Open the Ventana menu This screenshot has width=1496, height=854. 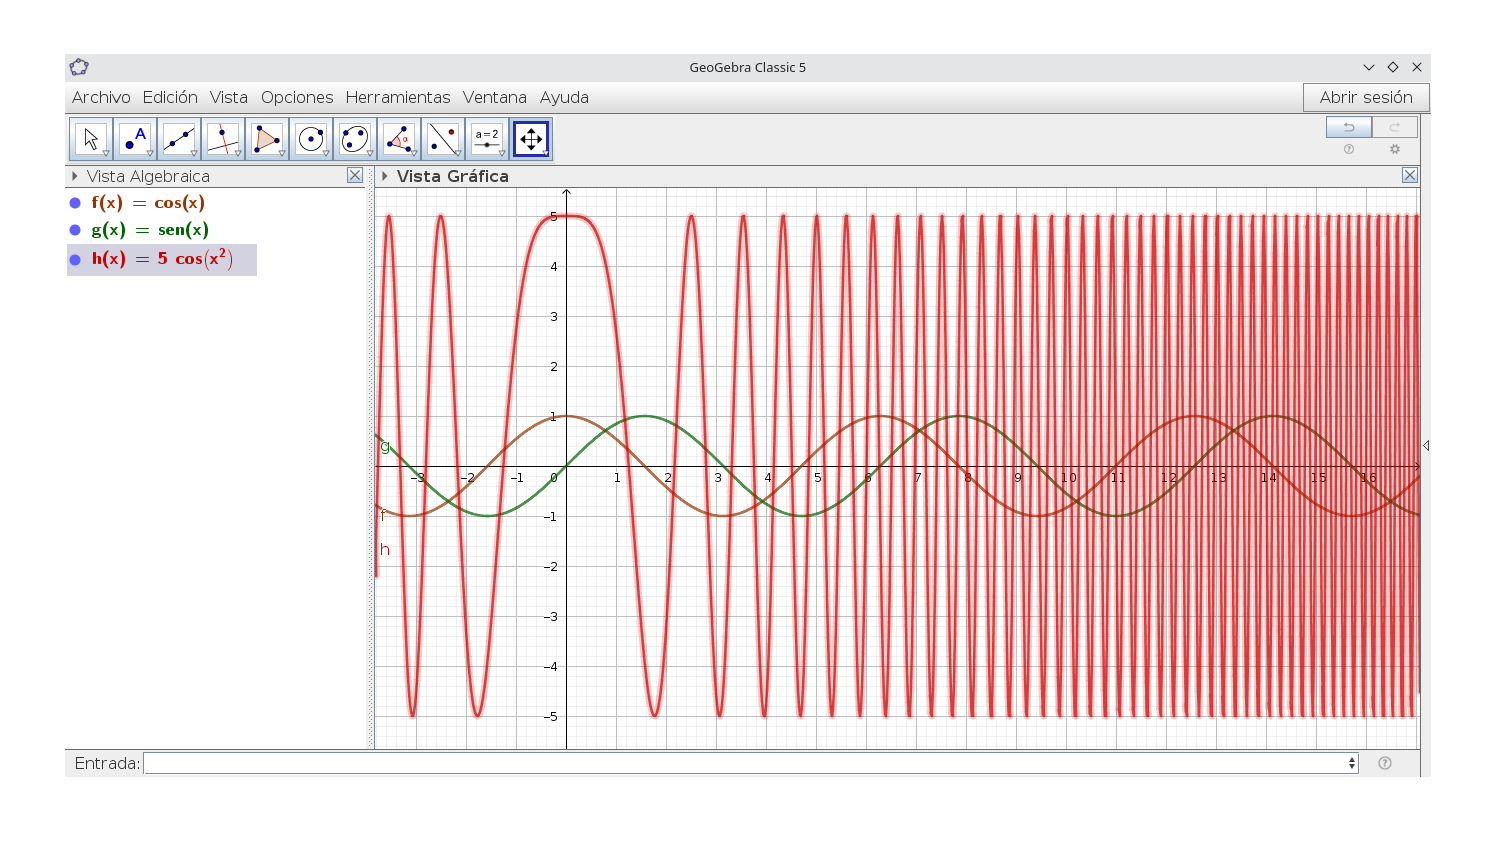coord(495,97)
